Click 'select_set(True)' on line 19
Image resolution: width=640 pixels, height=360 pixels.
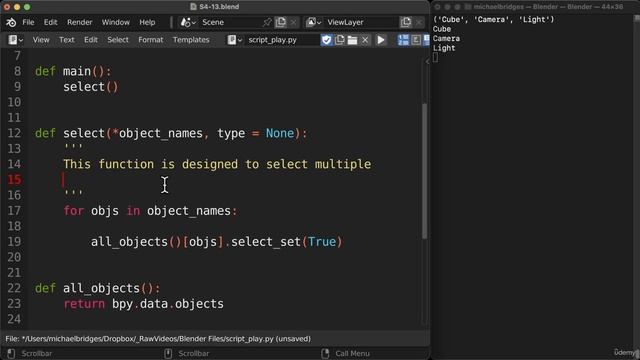click(x=287, y=242)
